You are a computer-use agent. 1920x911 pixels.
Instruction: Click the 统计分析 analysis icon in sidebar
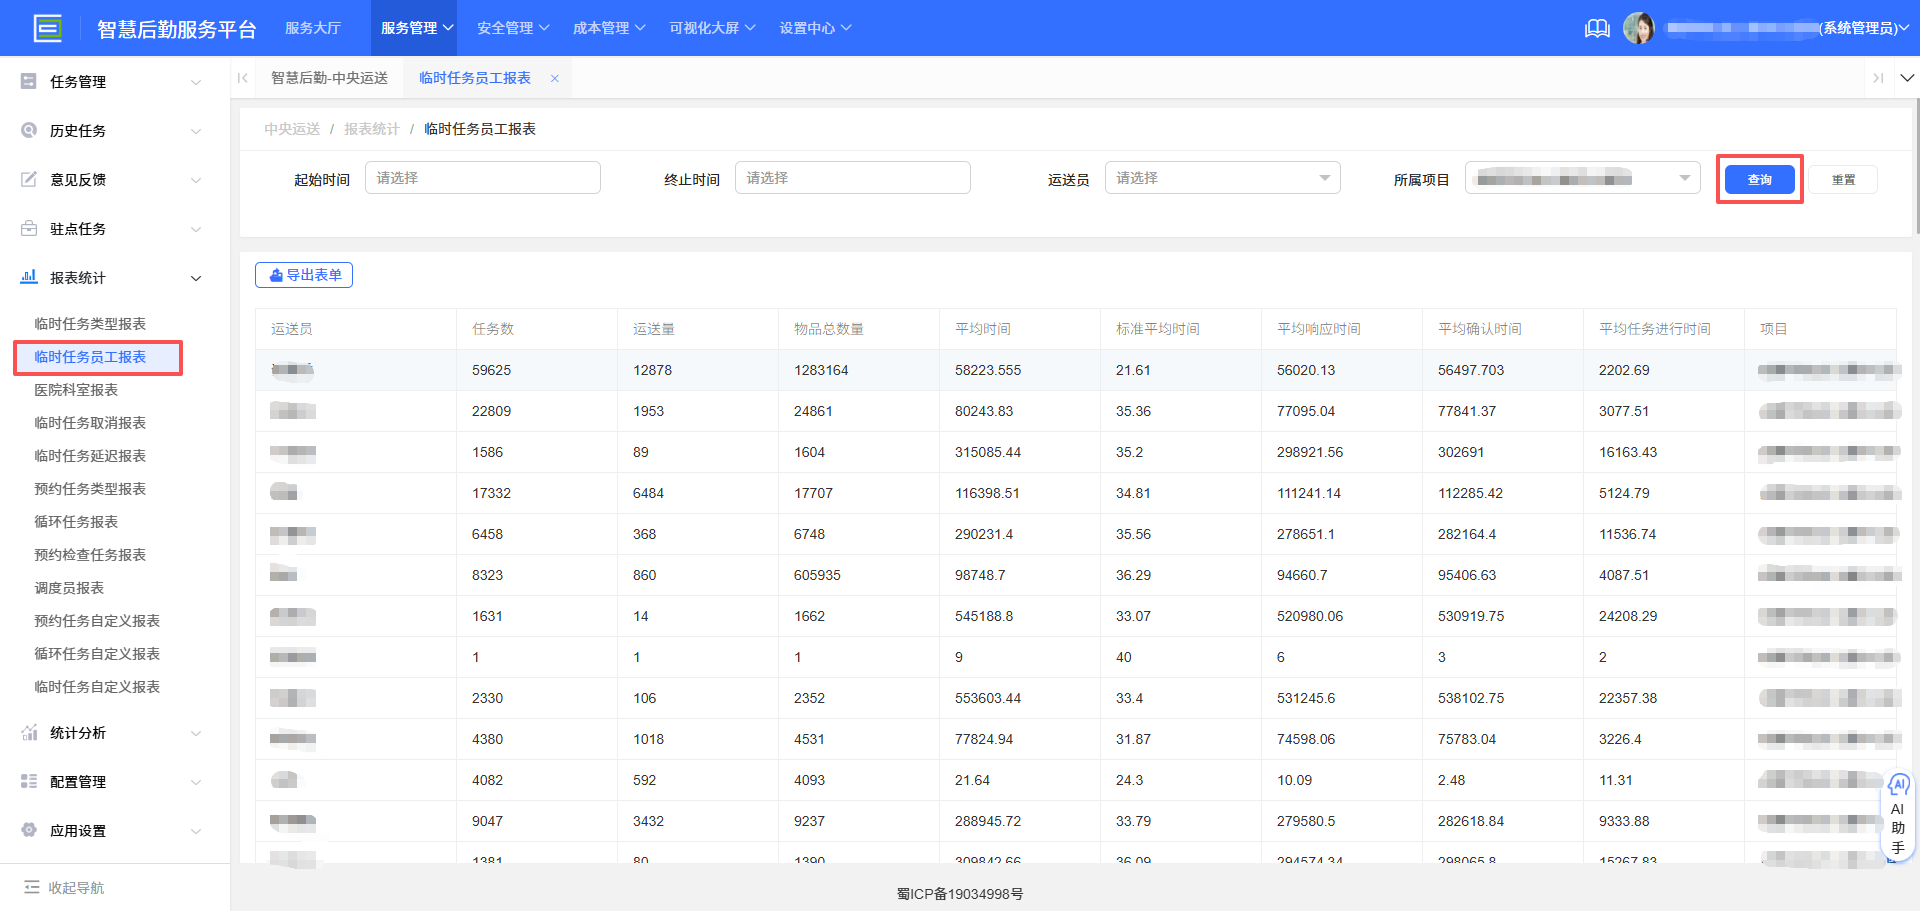(28, 732)
